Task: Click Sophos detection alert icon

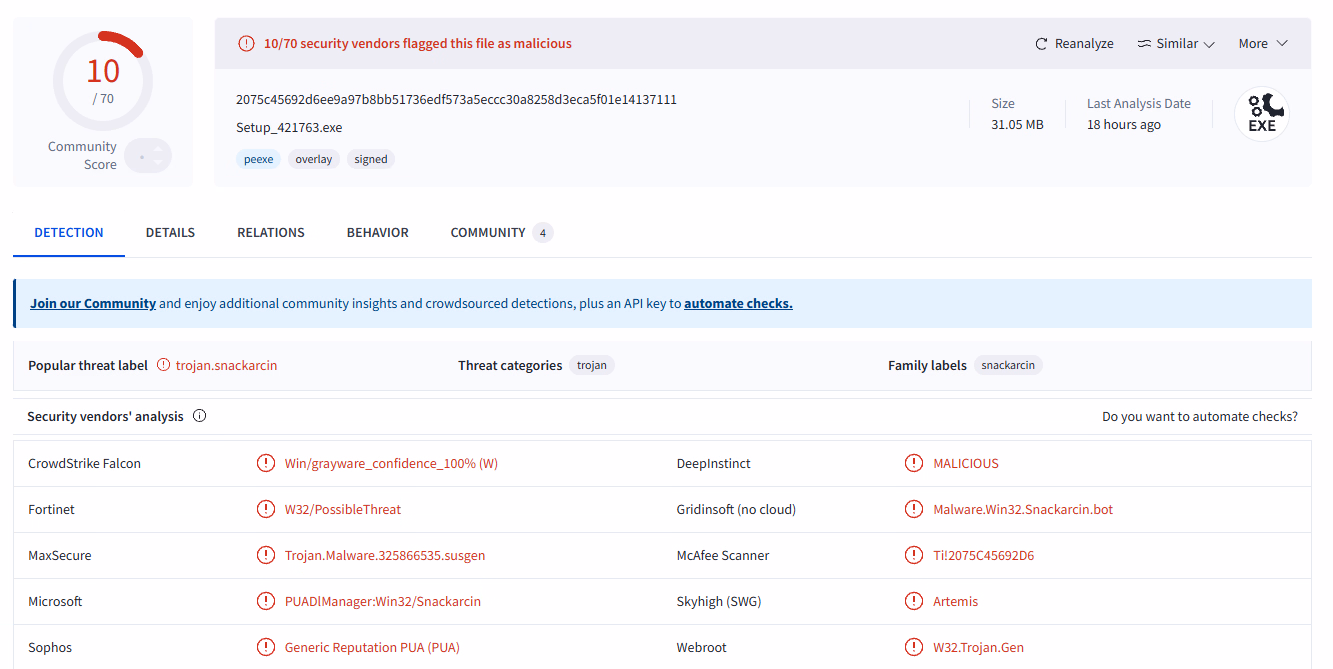Action: point(265,647)
